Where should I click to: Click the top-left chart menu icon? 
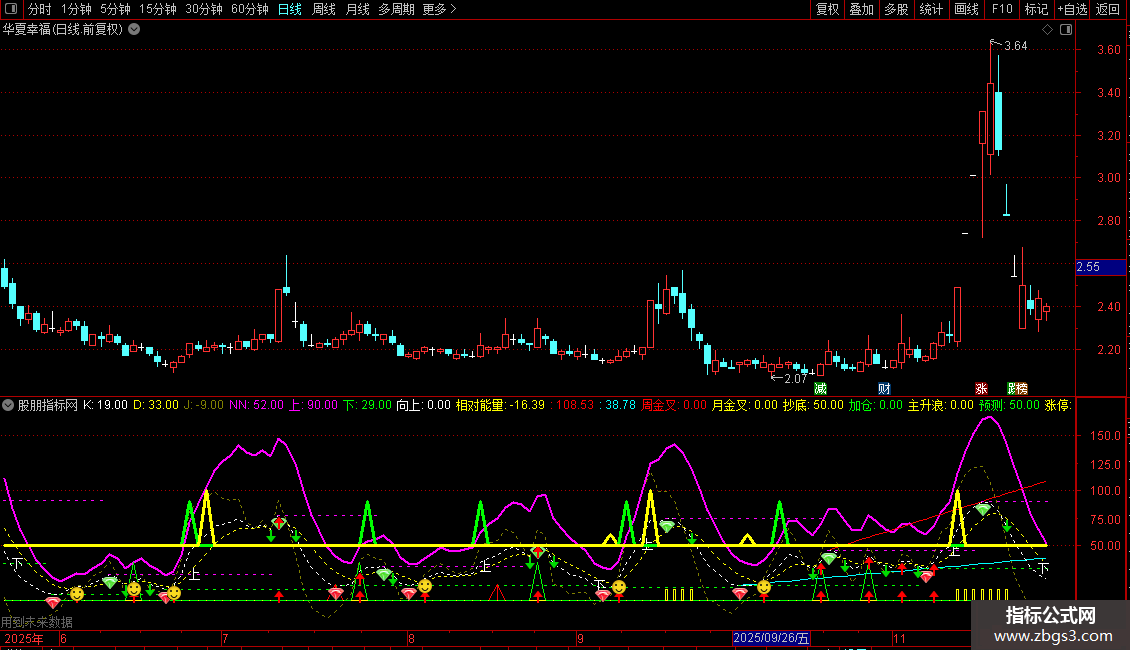pyautogui.click(x=11, y=9)
